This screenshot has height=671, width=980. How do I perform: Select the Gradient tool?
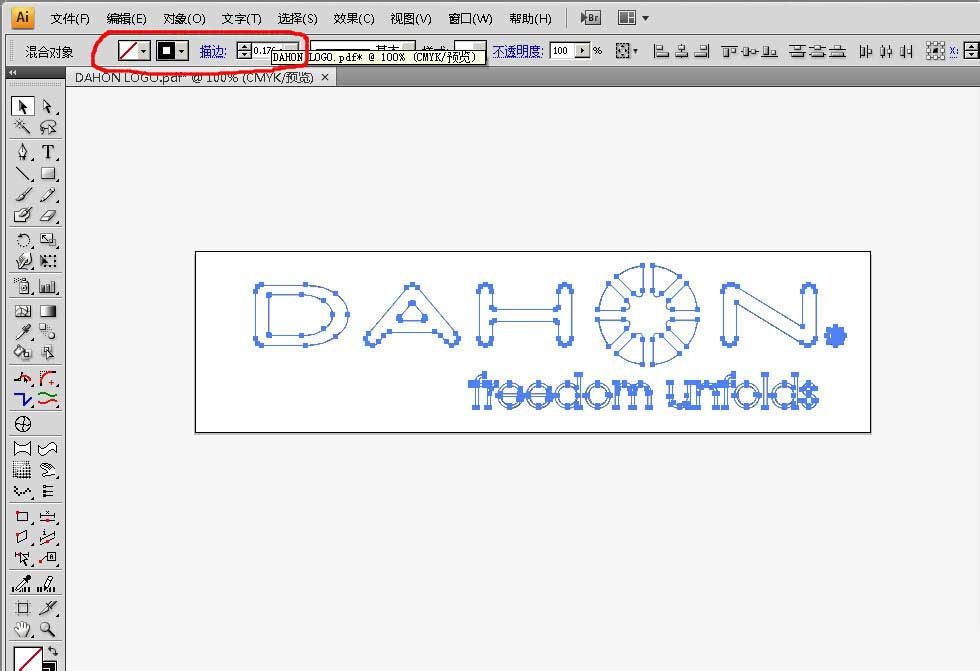tap(48, 311)
